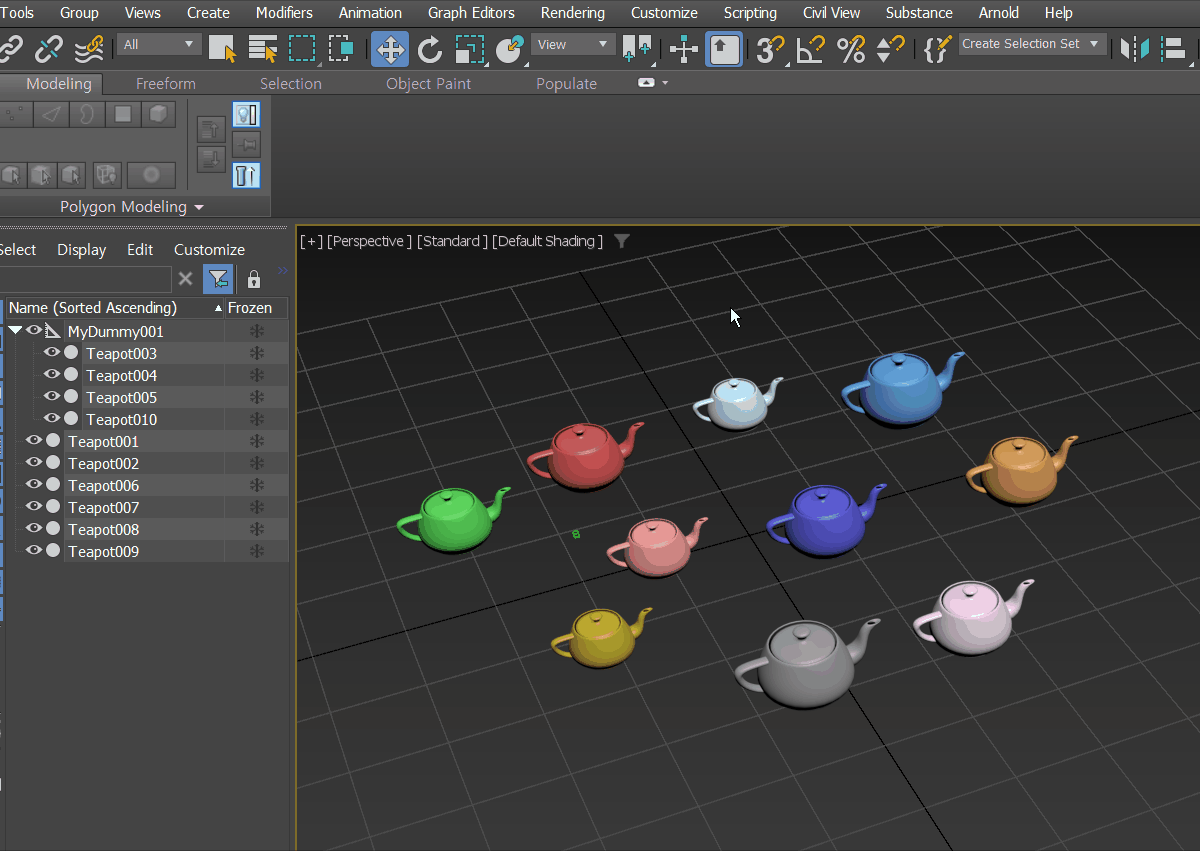
Task: Open the Graph Editors menu
Action: 471,13
